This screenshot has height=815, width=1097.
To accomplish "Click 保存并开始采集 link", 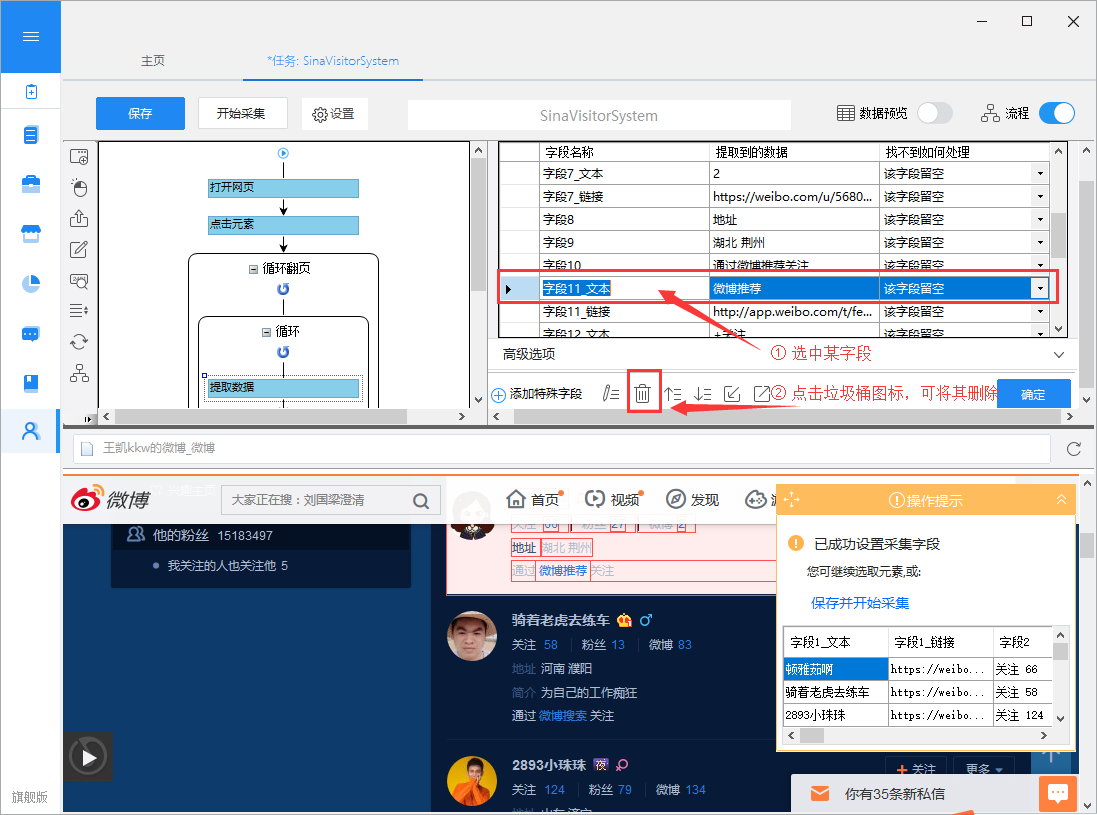I will coord(860,603).
